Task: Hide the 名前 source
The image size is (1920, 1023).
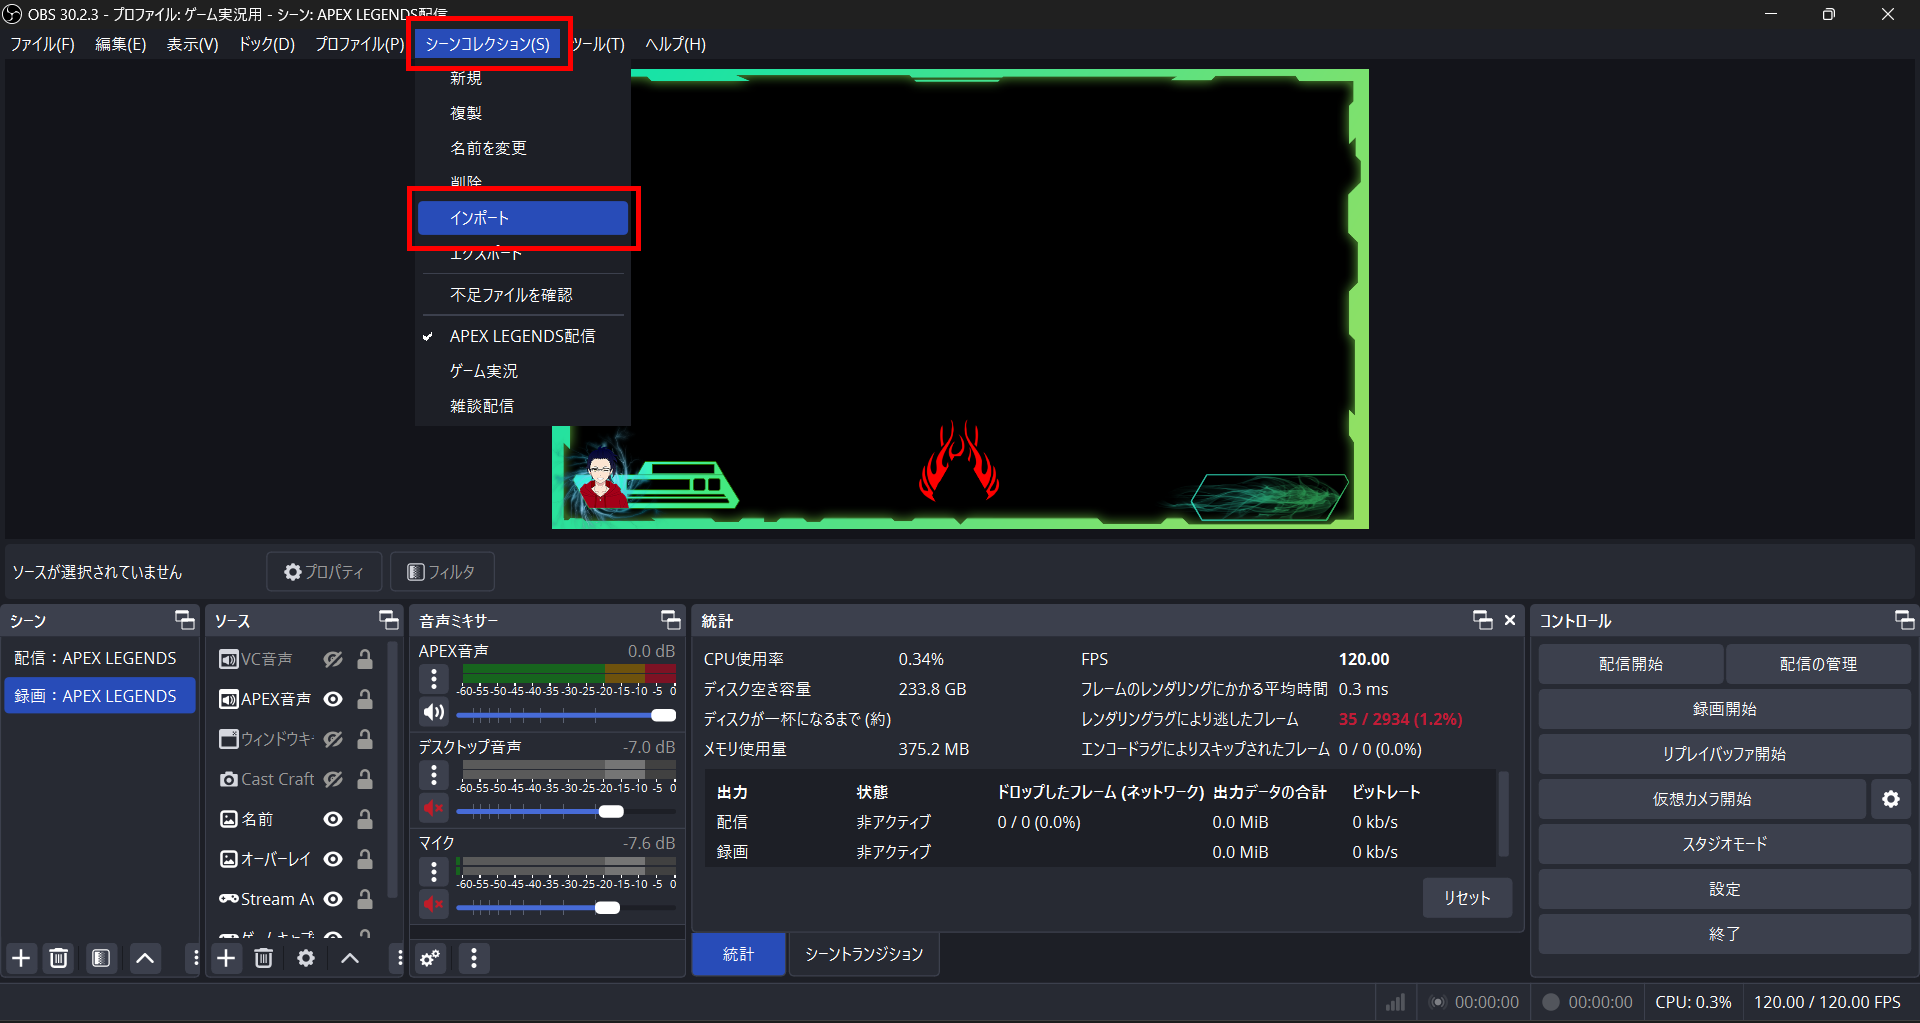Action: pyautogui.click(x=333, y=819)
